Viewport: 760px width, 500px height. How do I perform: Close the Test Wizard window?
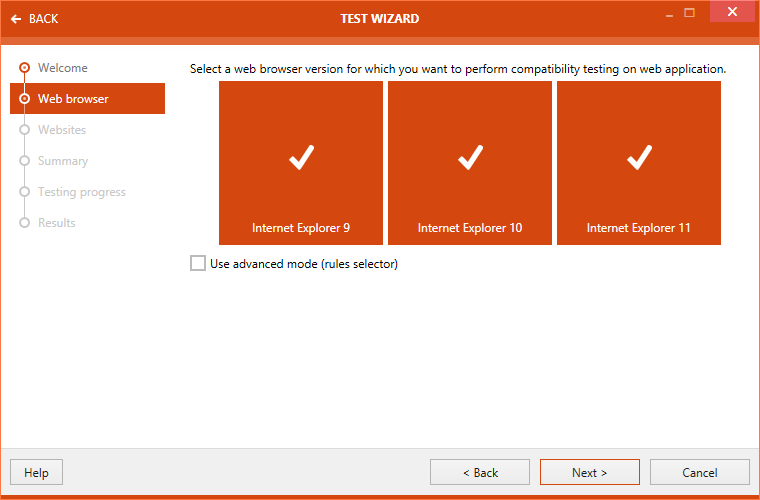(732, 11)
